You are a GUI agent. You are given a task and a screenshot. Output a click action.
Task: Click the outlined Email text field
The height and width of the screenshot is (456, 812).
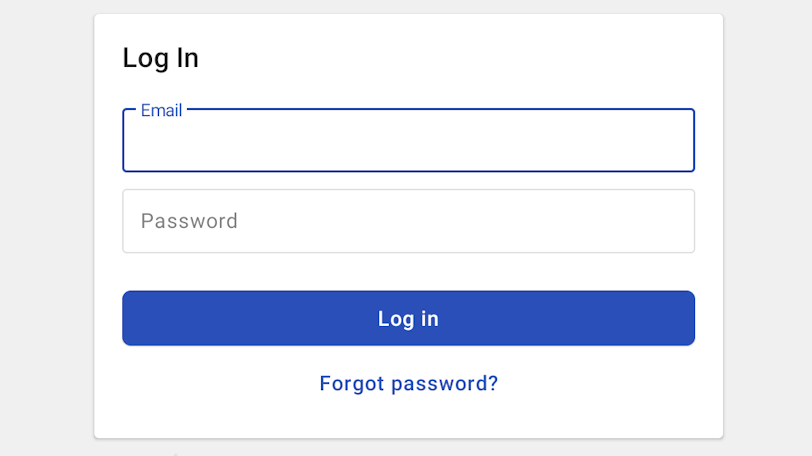pos(408,142)
